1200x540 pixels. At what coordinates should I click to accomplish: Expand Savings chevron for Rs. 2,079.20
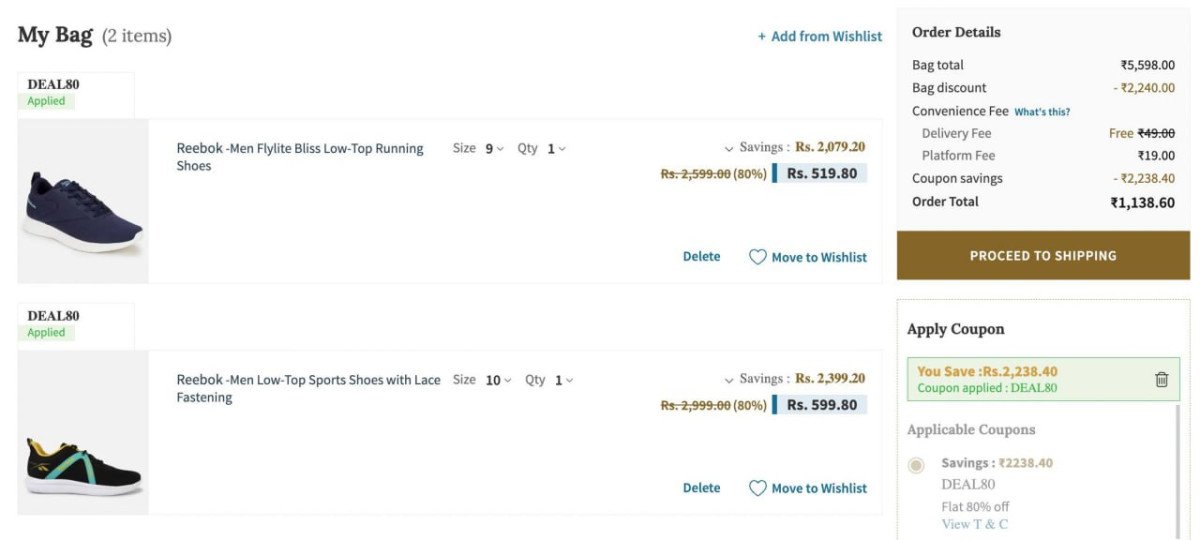(729, 148)
